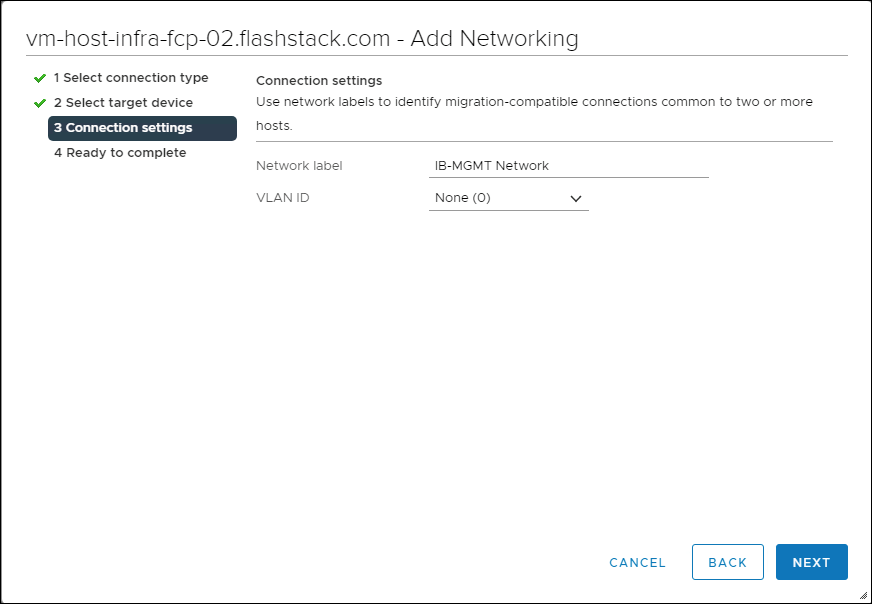Switch to the Ready to complete step
This screenshot has height=604, width=872.
tap(120, 152)
